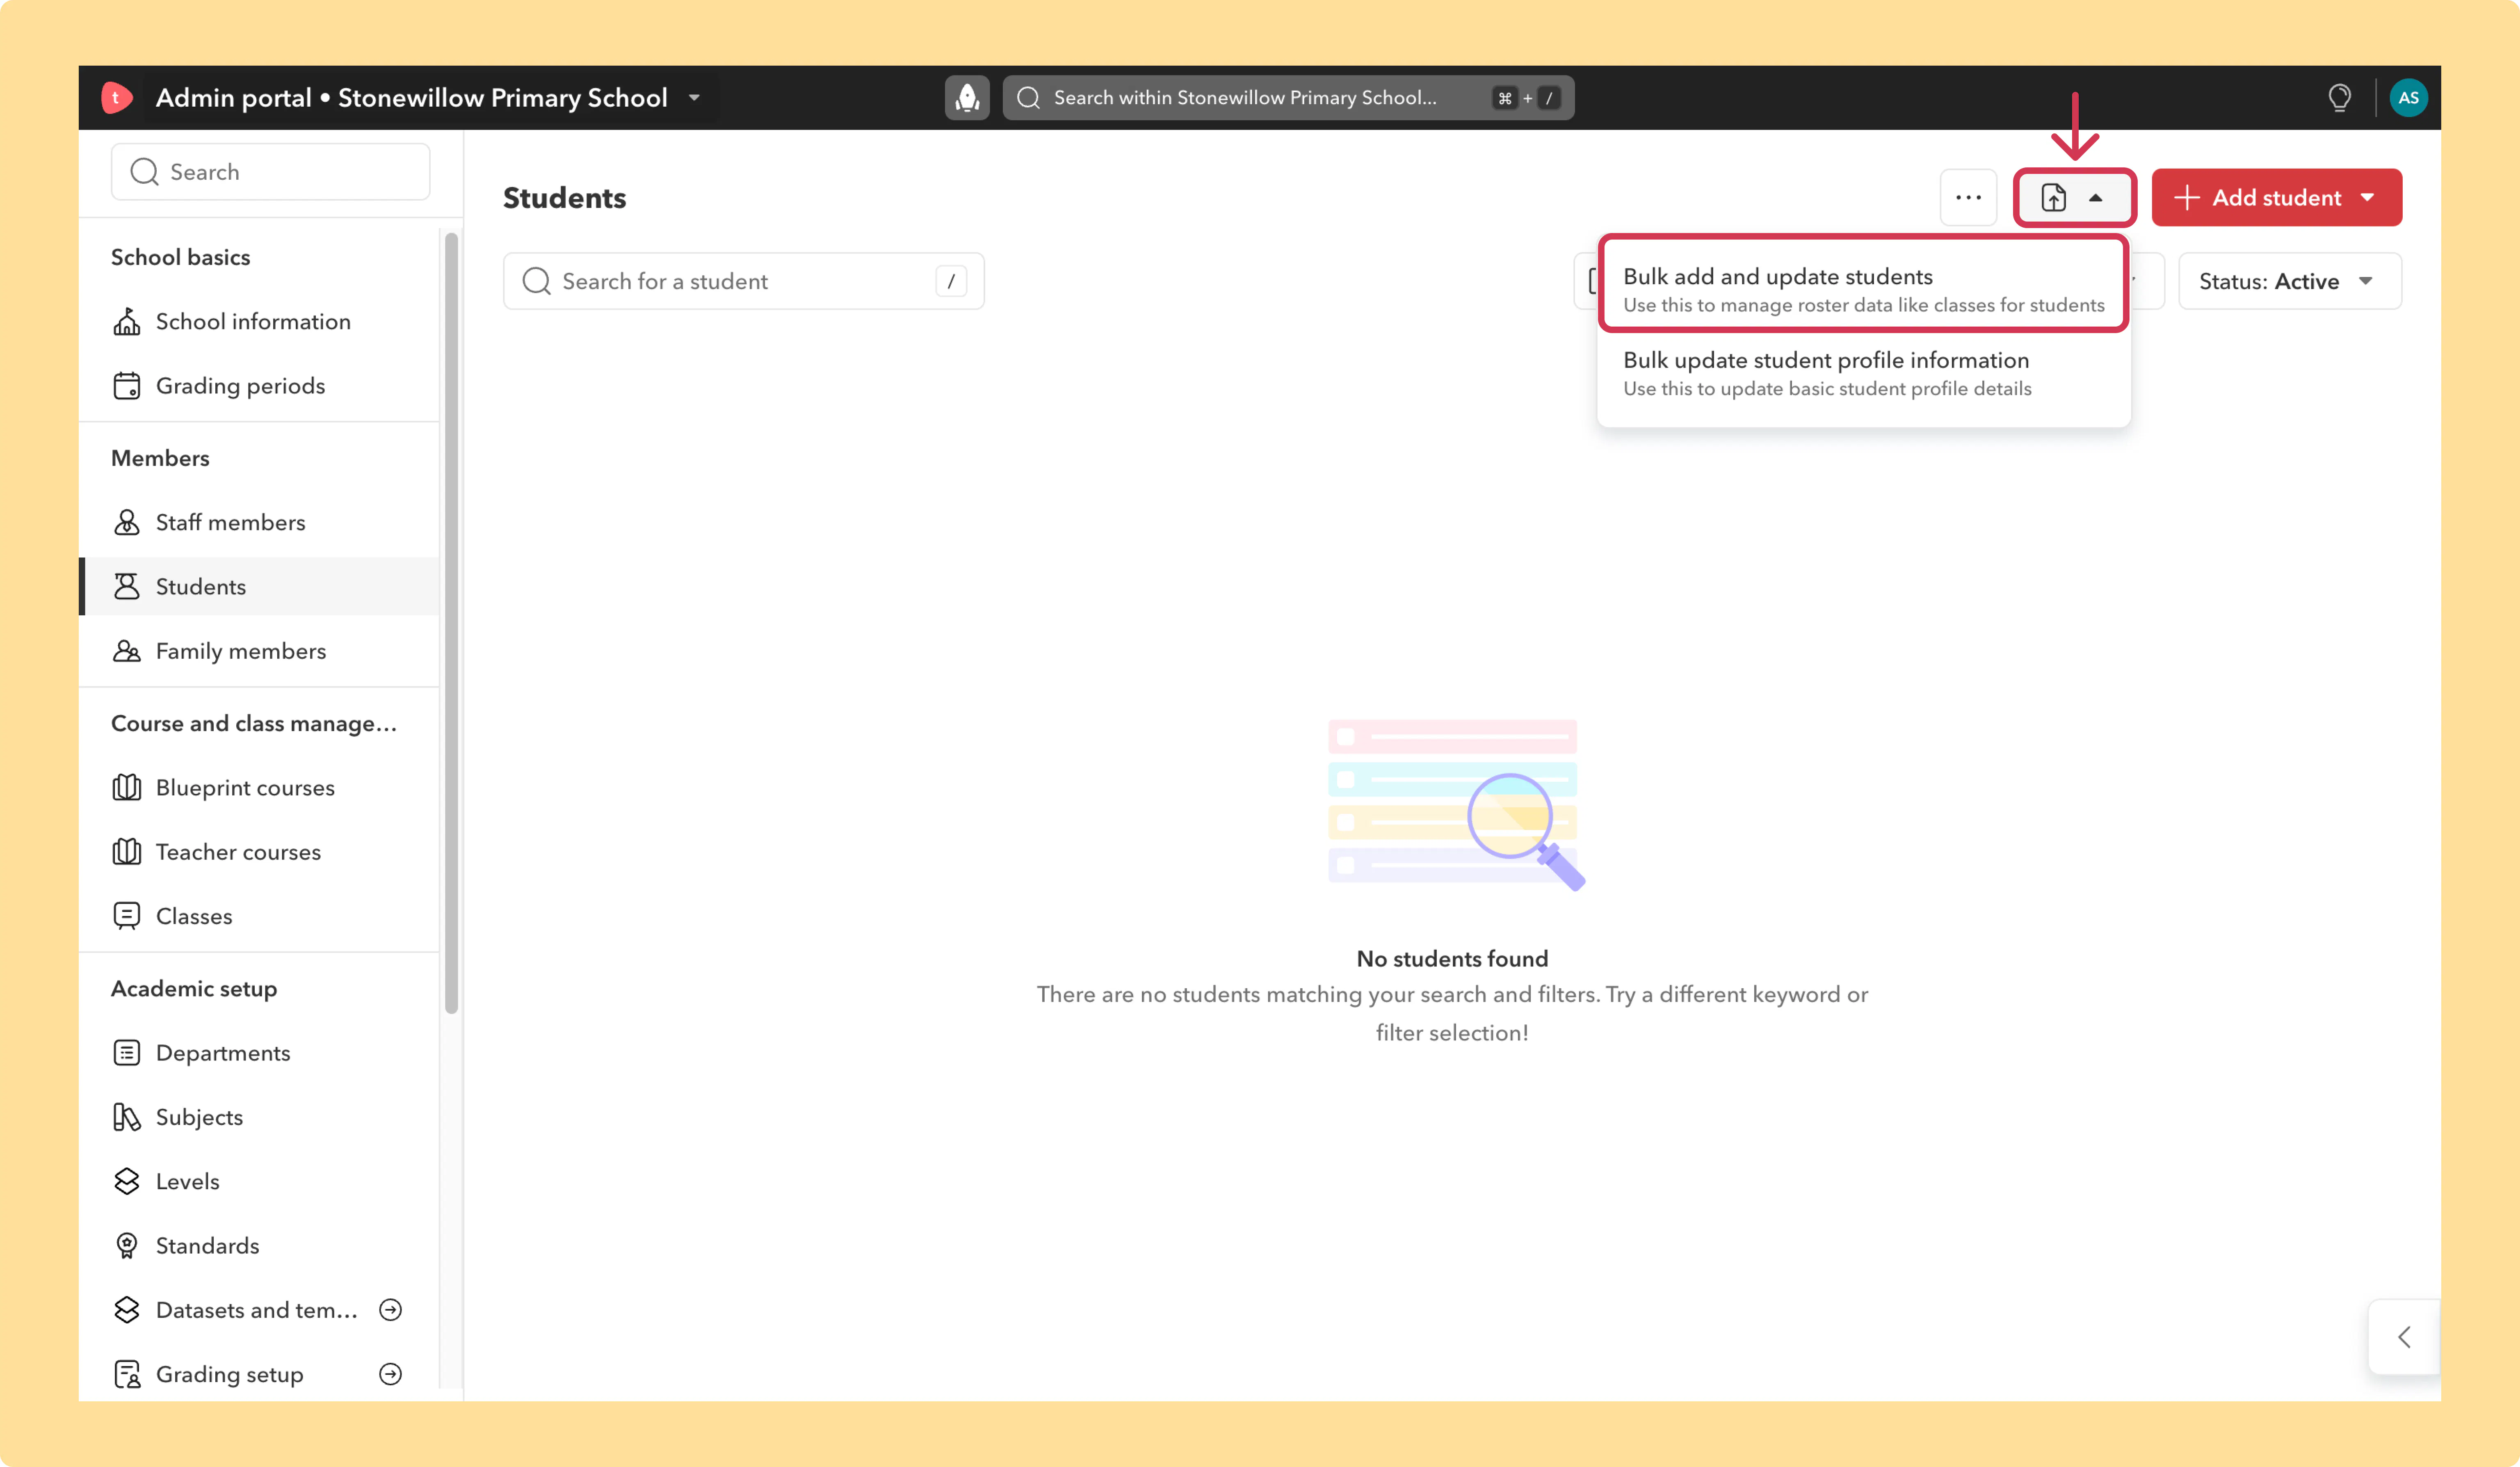2520x1467 pixels.
Task: Open Teacher courses
Action: click(259, 852)
